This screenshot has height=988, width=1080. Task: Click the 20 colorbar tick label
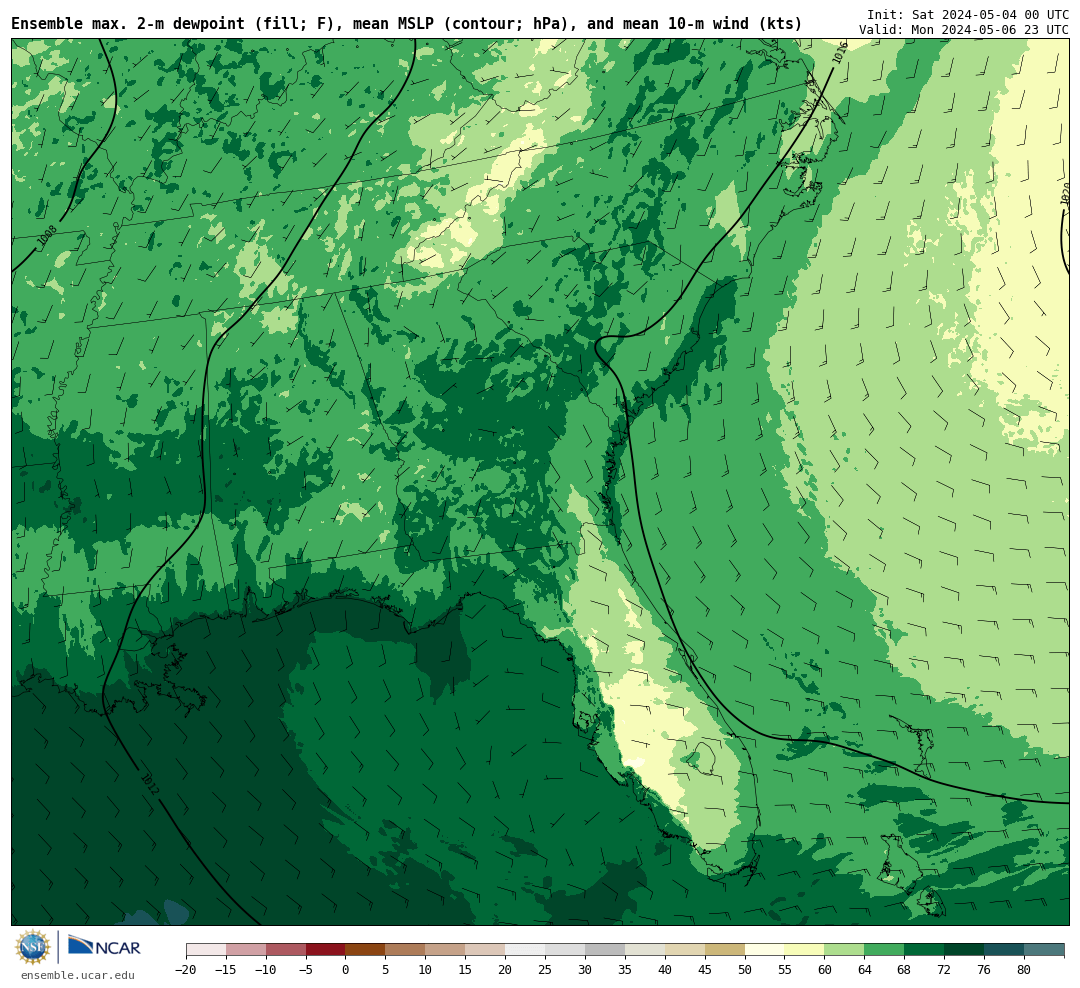[x=505, y=969]
